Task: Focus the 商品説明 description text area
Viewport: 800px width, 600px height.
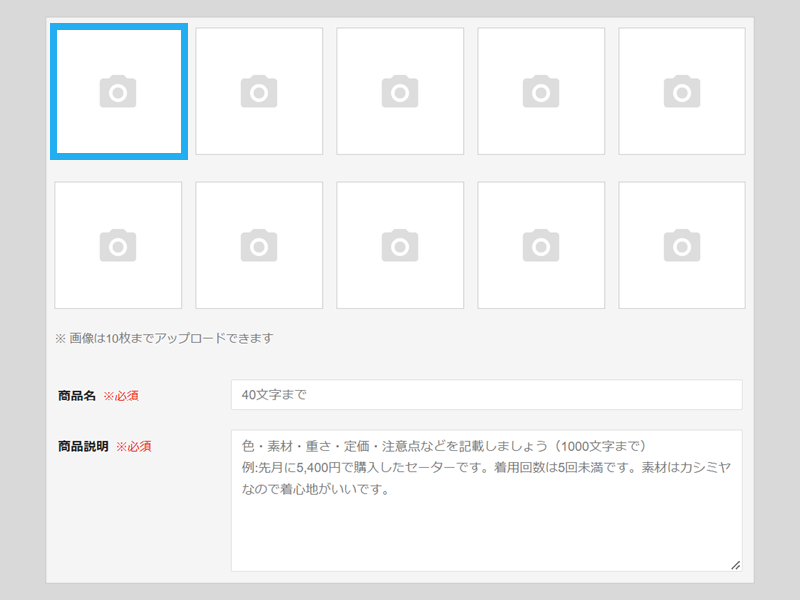Action: coord(487,501)
